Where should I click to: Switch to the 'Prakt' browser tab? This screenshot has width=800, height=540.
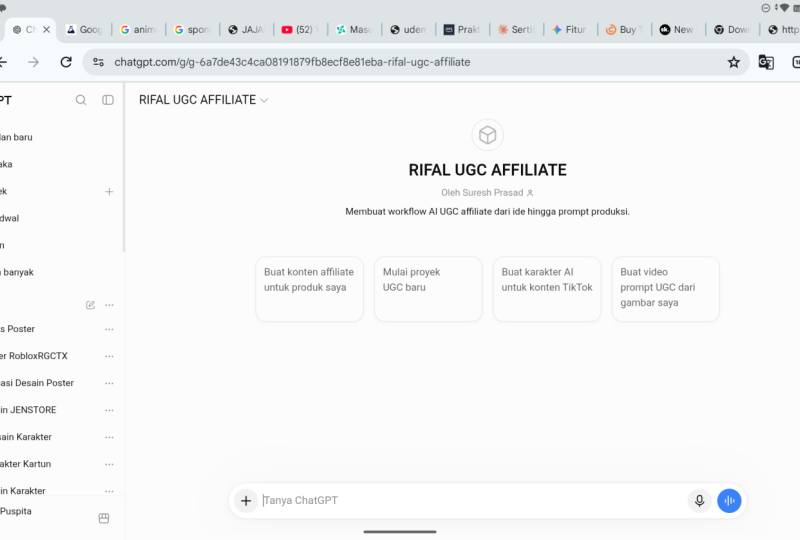463,30
